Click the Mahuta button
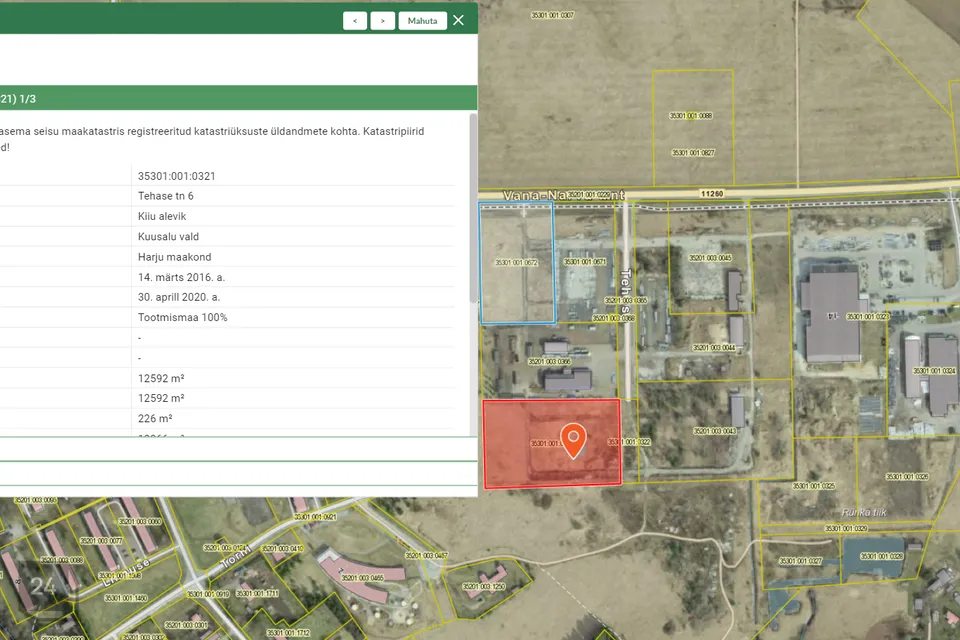 pos(422,20)
